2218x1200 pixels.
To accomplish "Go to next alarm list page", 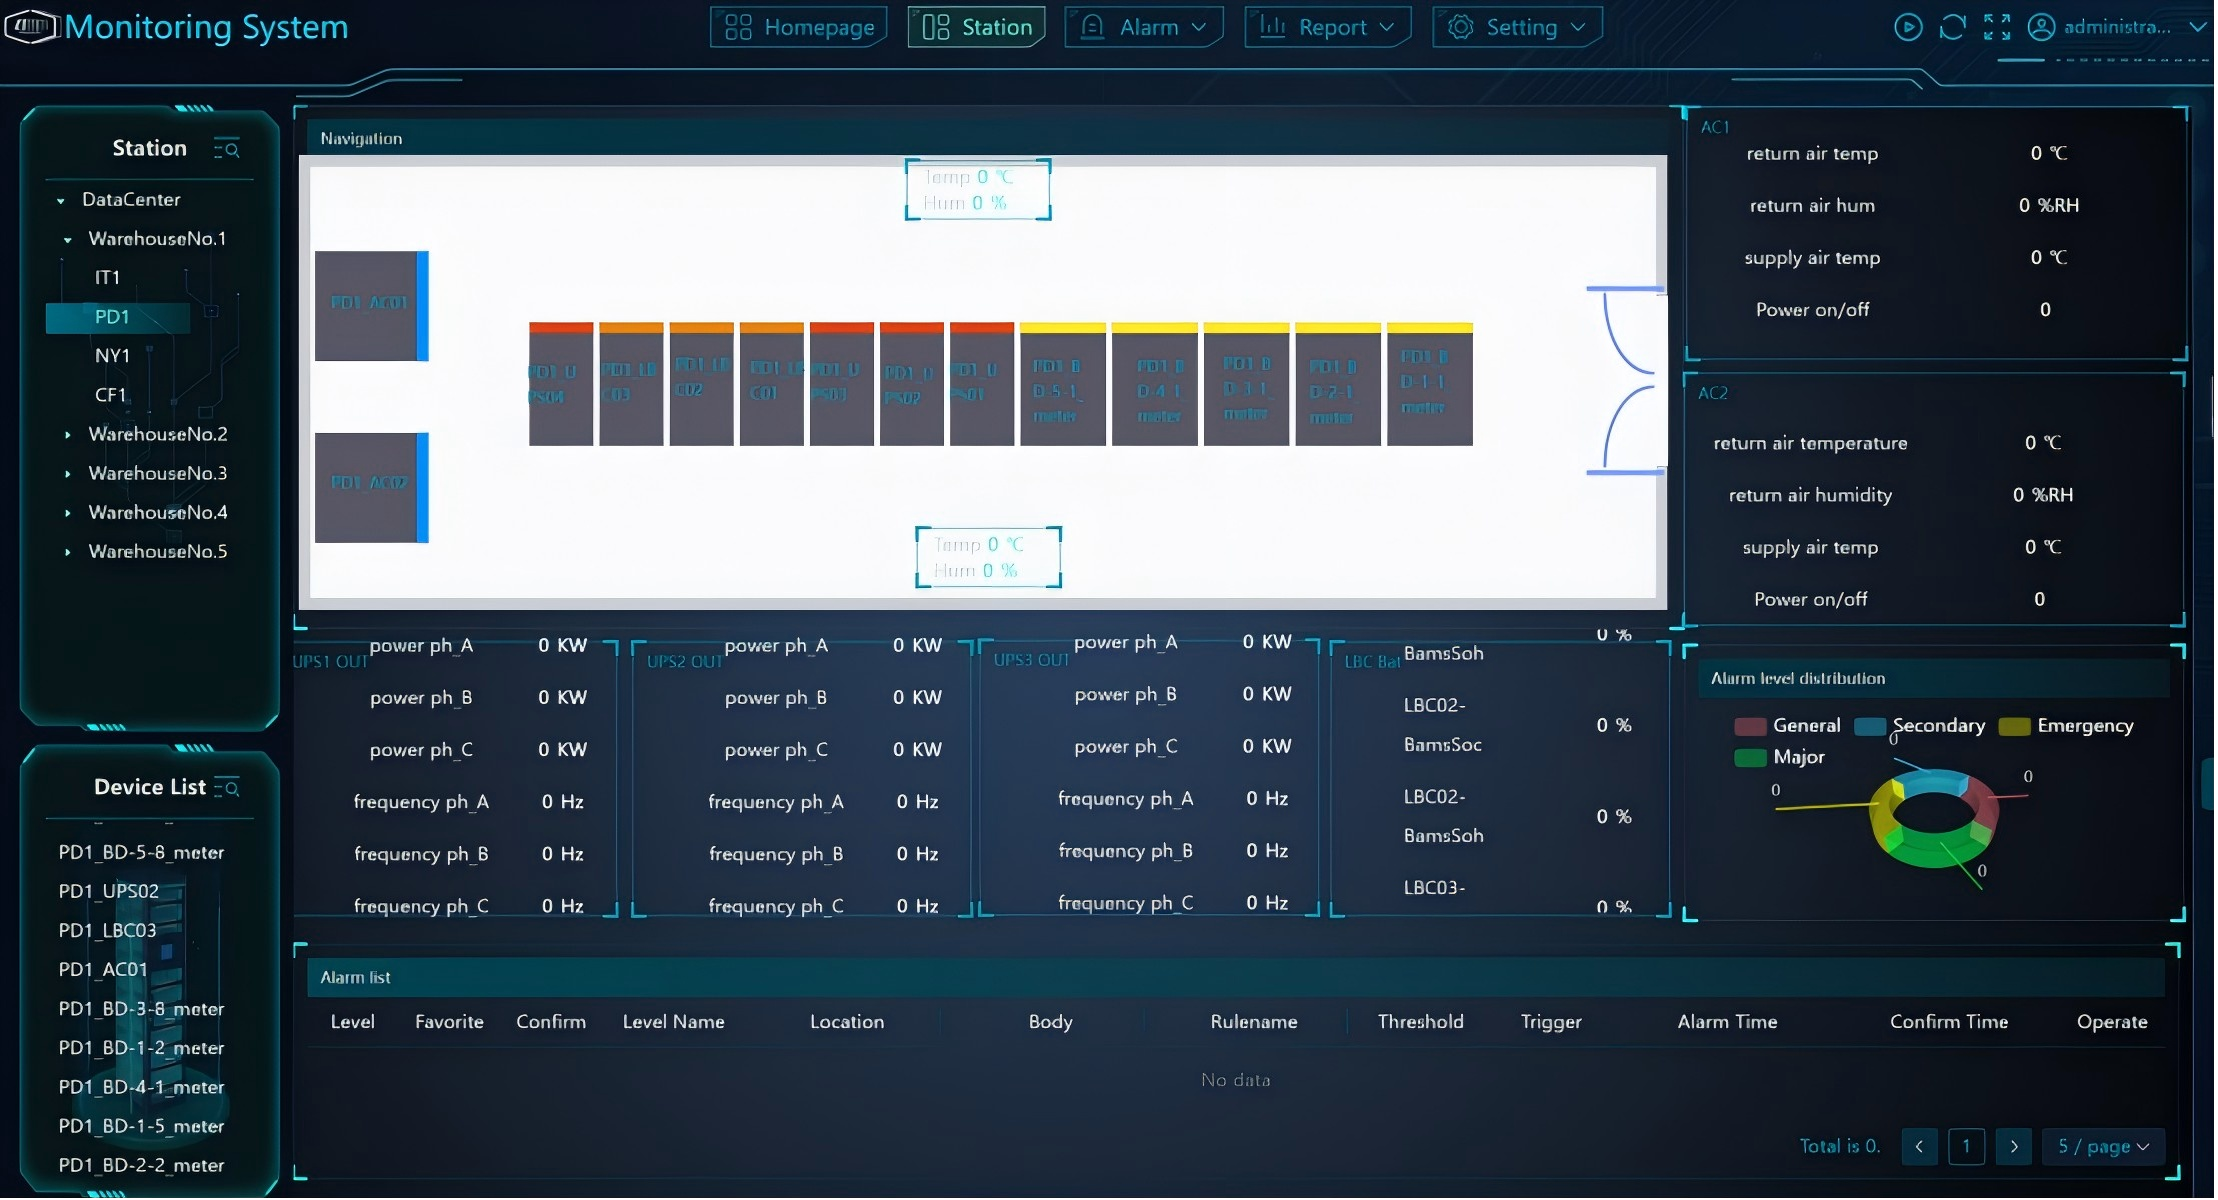I will pos(2016,1148).
